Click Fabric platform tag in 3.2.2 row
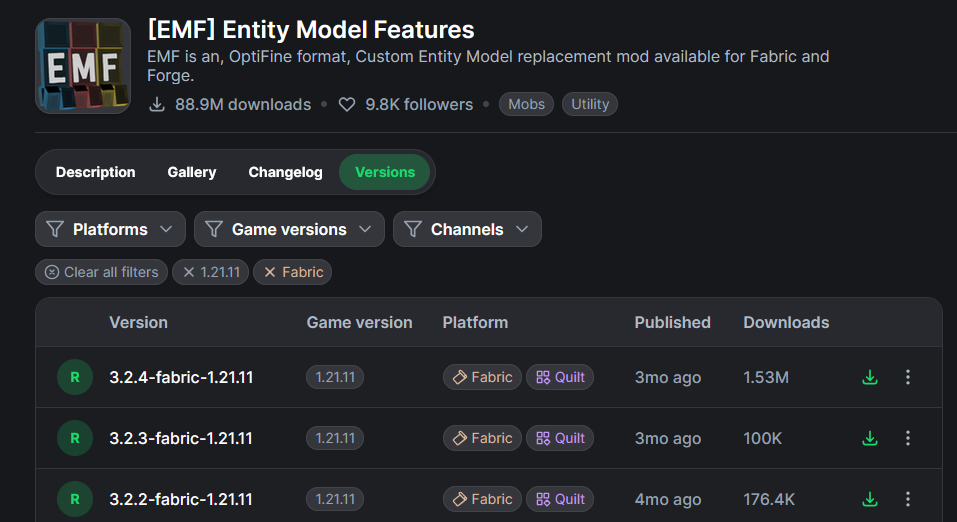 tap(482, 499)
